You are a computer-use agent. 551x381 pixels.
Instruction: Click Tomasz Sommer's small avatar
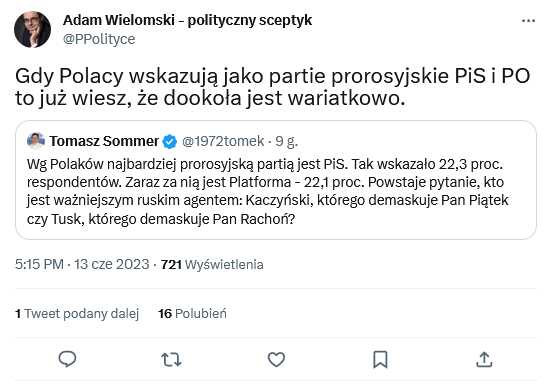pyautogui.click(x=35, y=141)
